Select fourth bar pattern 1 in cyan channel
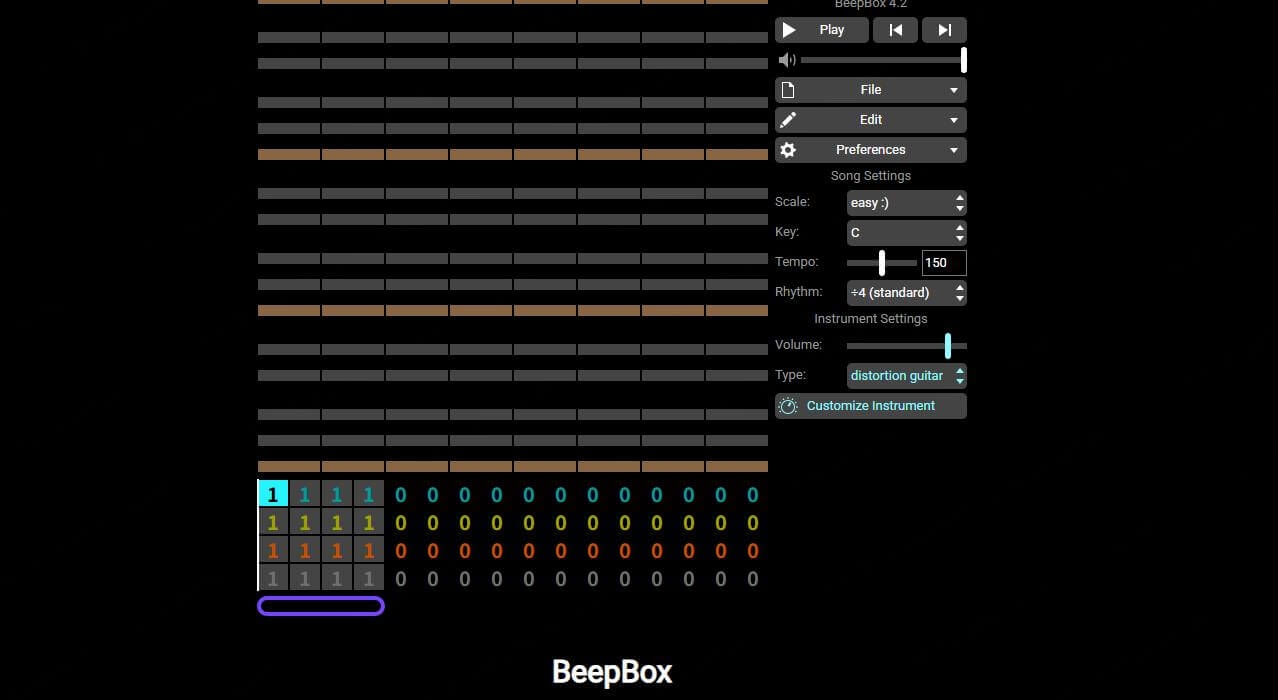 click(x=369, y=494)
